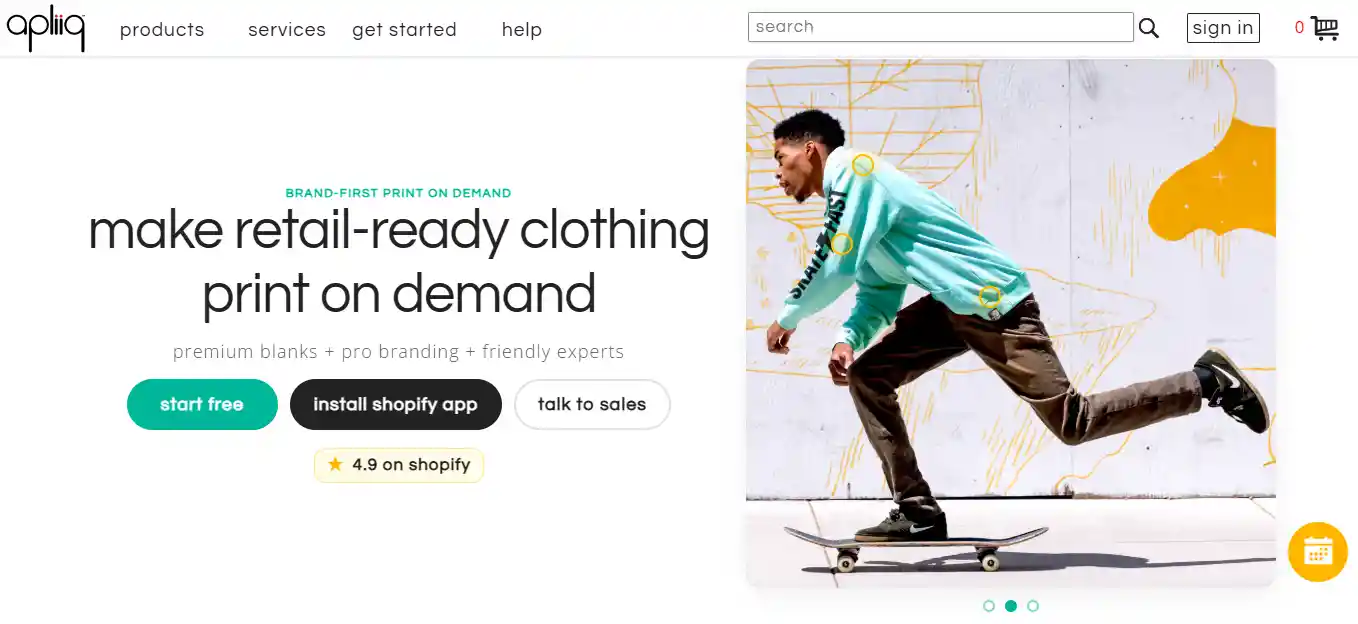Image resolution: width=1358 pixels, height=624 pixels.
Task: Click the currently active carousel dot
Action: 1011,605
